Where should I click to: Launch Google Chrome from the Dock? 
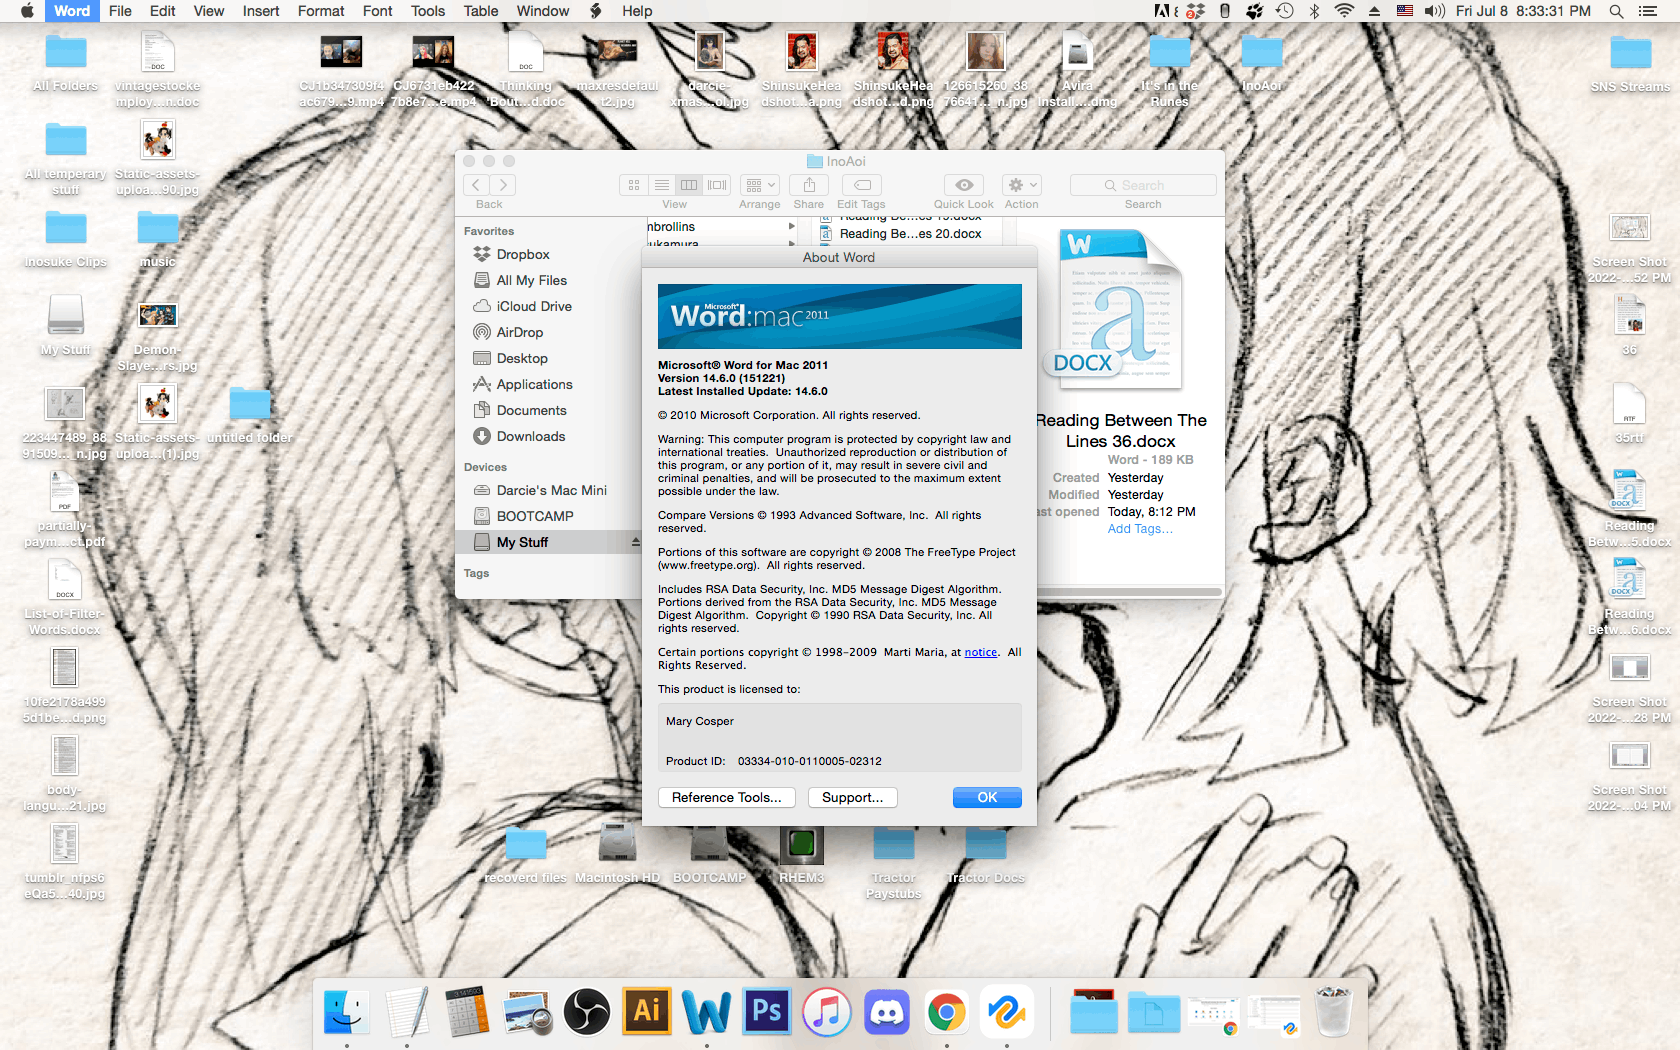pyautogui.click(x=947, y=1012)
